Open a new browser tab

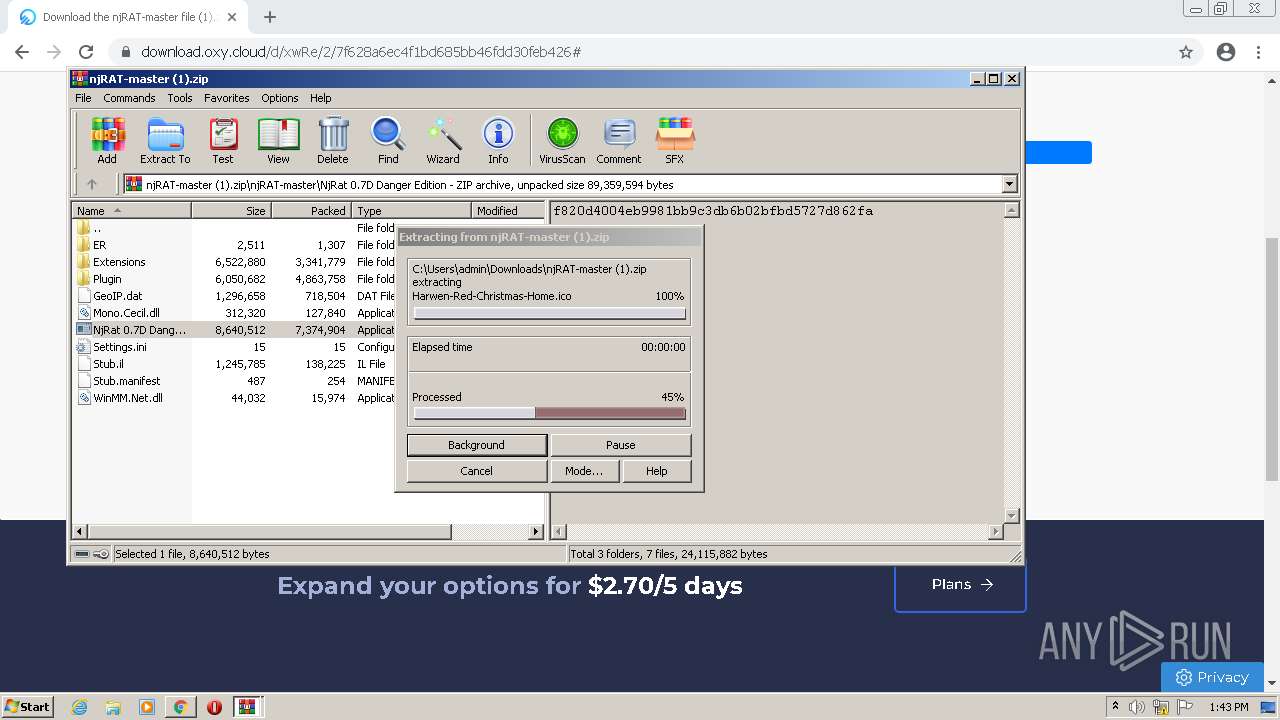pyautogui.click(x=270, y=17)
